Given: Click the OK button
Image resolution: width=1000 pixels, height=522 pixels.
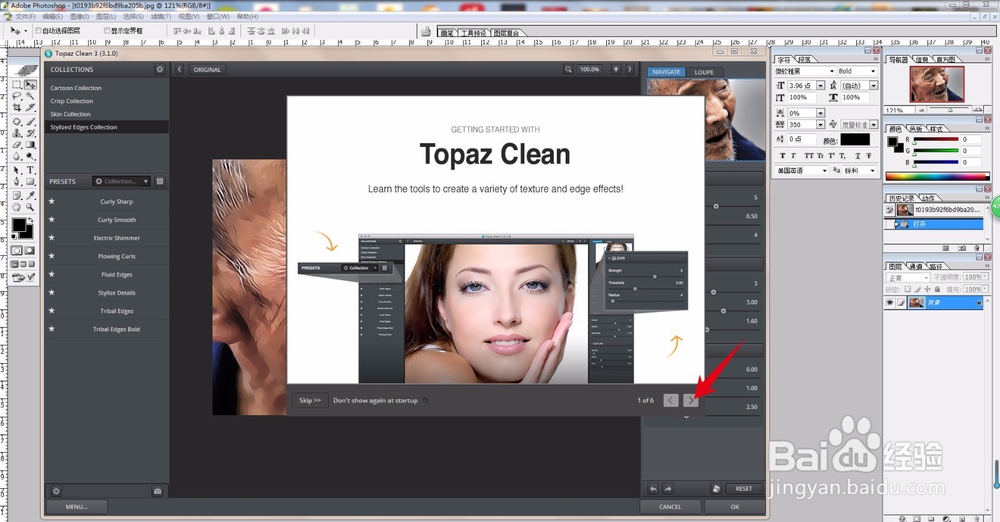Looking at the screenshot, I should pos(735,507).
